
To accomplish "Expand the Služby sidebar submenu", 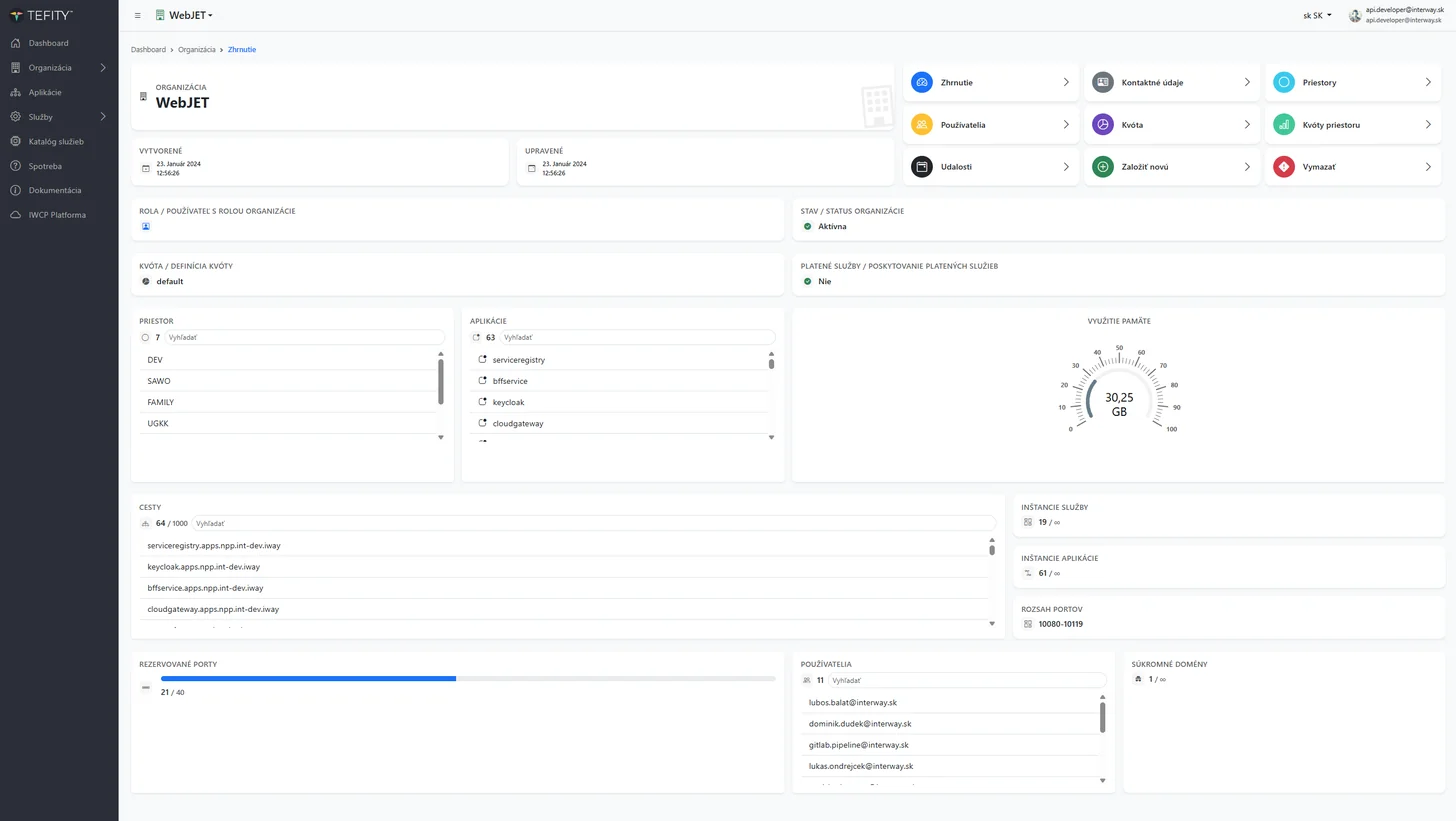I will (103, 117).
